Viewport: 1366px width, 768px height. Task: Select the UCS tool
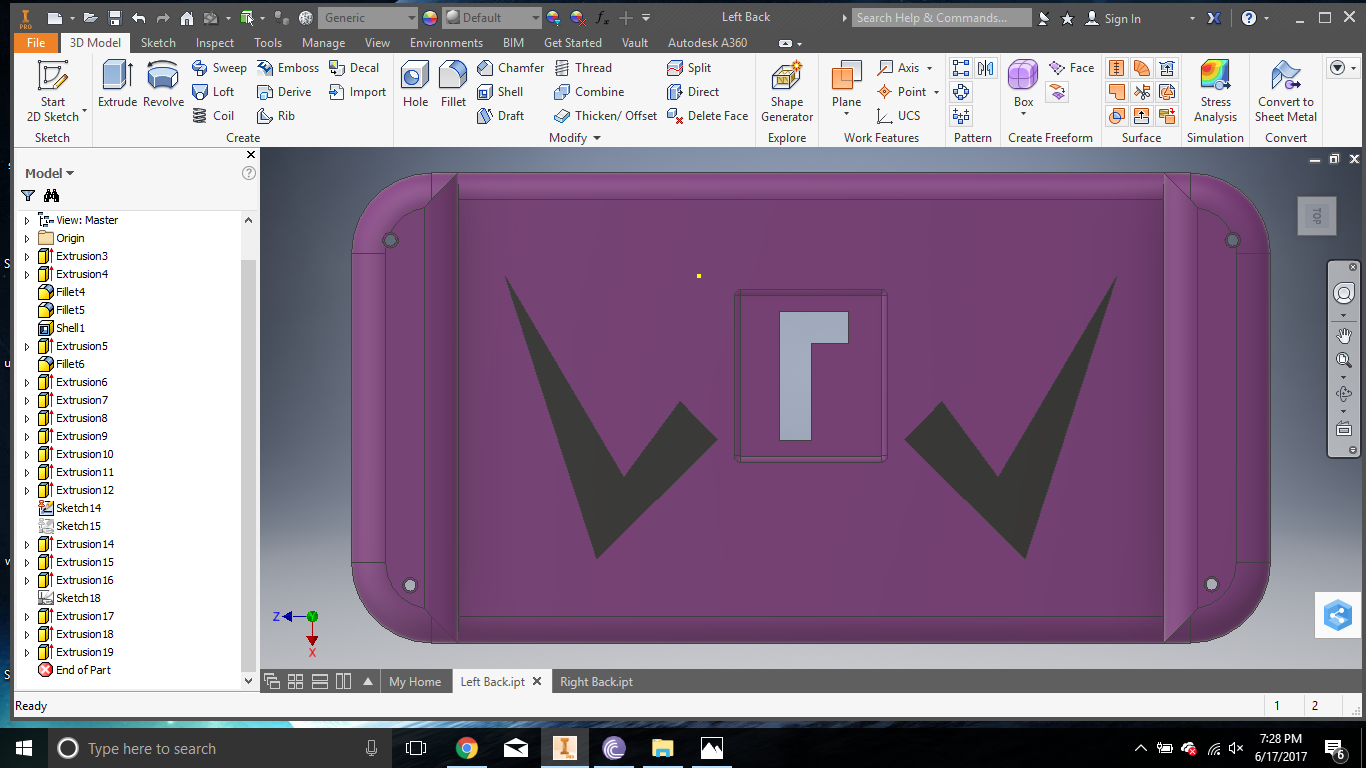coord(899,116)
